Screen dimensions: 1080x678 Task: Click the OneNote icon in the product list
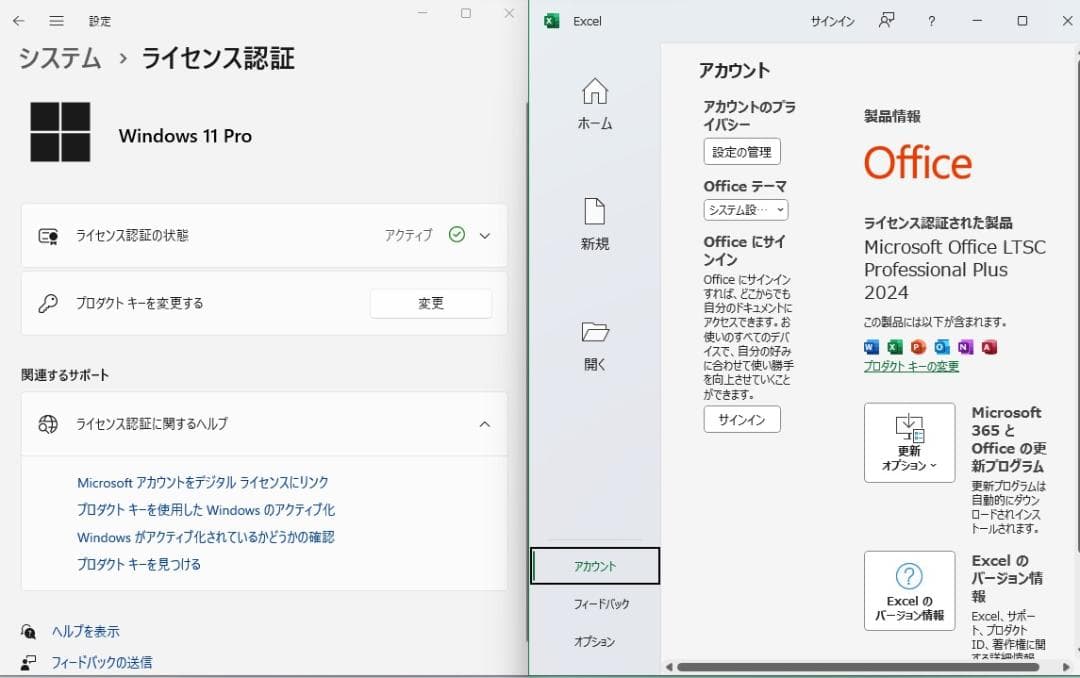point(963,346)
